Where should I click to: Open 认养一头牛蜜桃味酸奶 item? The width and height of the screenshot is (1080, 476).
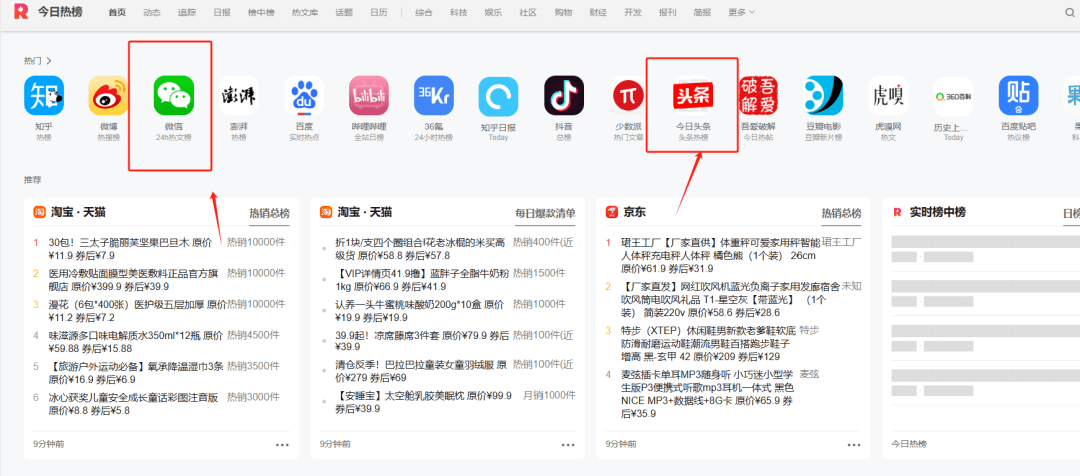419,310
